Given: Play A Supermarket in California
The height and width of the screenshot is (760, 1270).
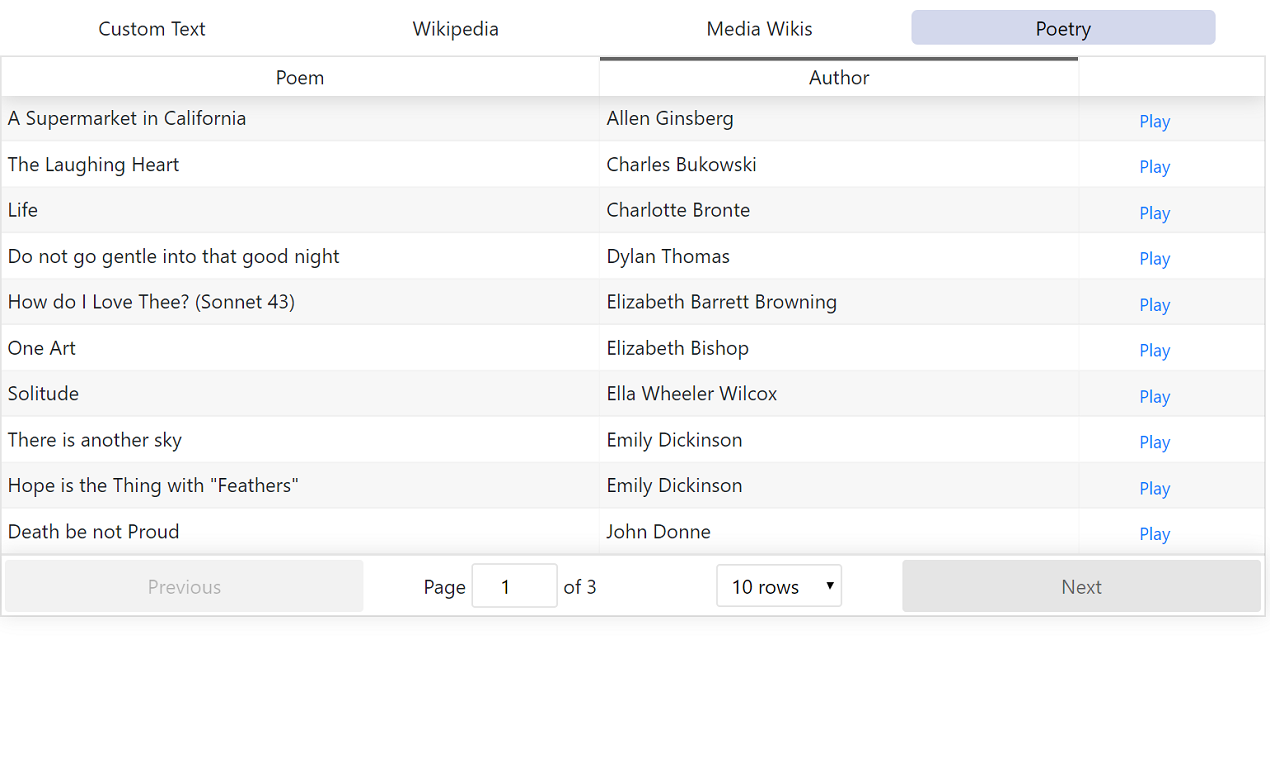Looking at the screenshot, I should [x=1154, y=121].
